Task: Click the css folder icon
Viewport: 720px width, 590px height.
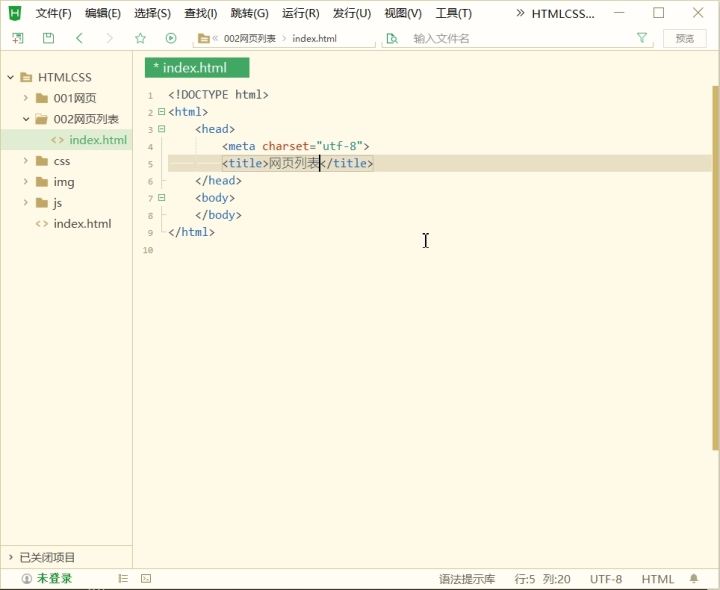Action: click(x=42, y=161)
